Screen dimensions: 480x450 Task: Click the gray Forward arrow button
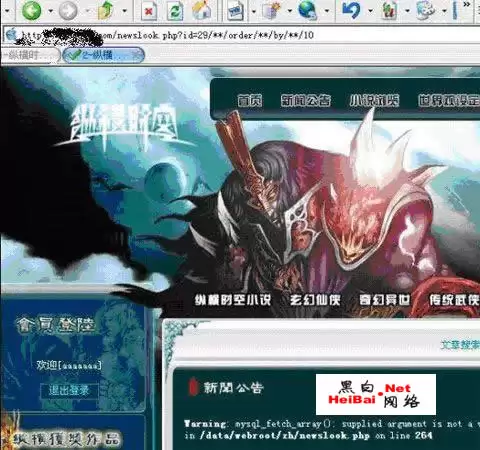pos(68,11)
